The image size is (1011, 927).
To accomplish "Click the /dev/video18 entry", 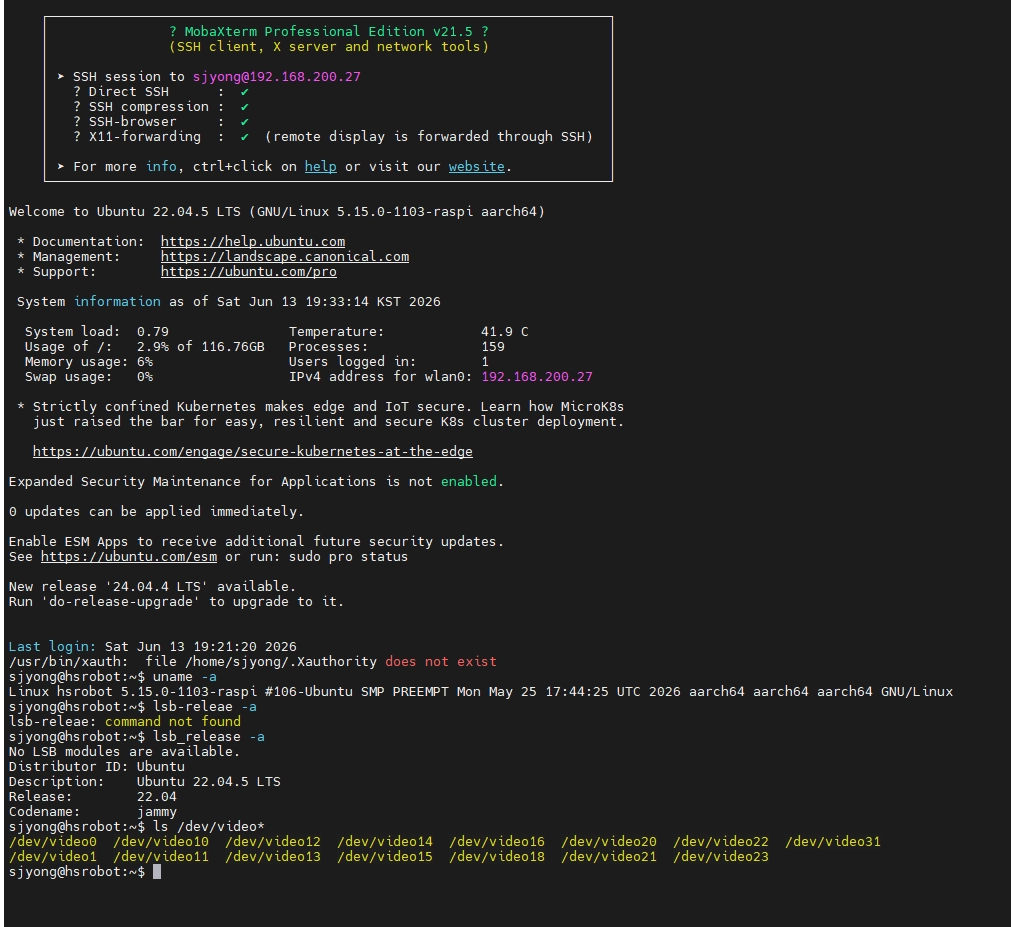I will point(497,856).
